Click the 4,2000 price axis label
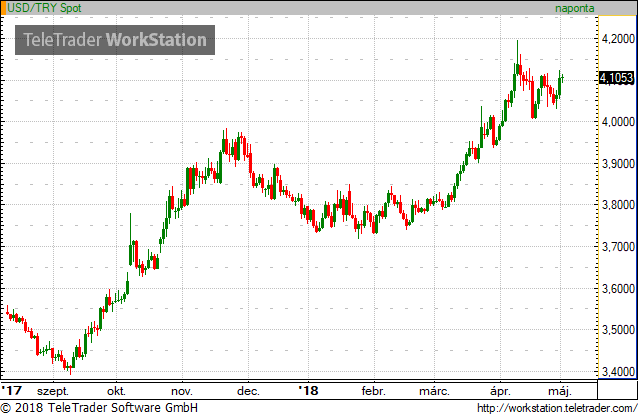 coord(618,39)
